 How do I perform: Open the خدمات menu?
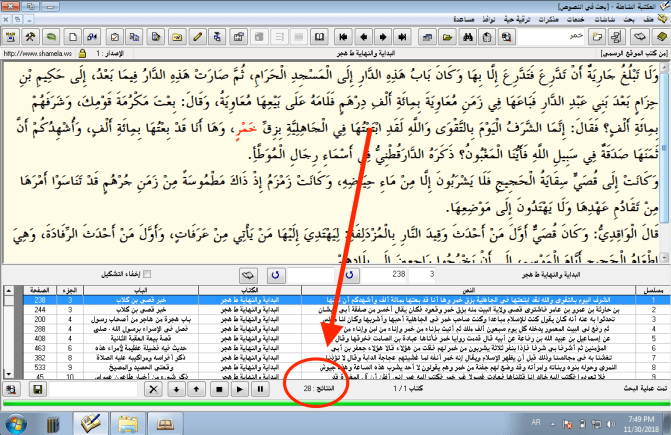pyautogui.click(x=576, y=20)
